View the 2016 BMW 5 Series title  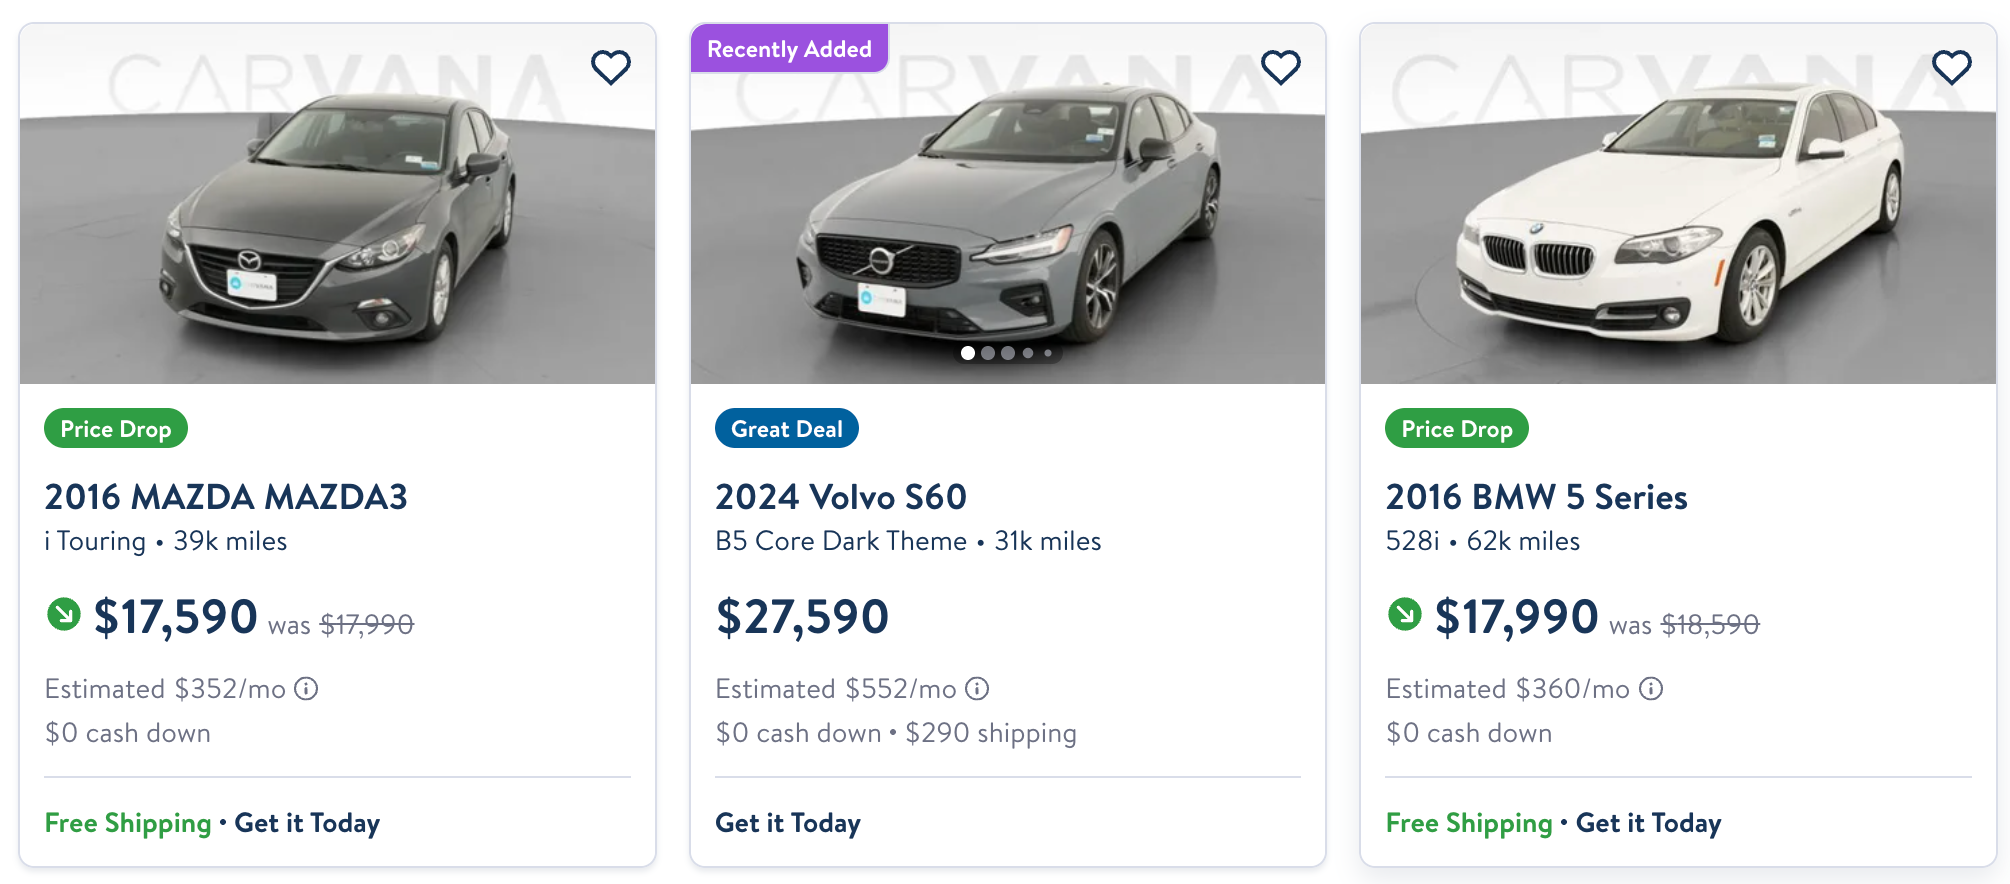[x=1537, y=497]
